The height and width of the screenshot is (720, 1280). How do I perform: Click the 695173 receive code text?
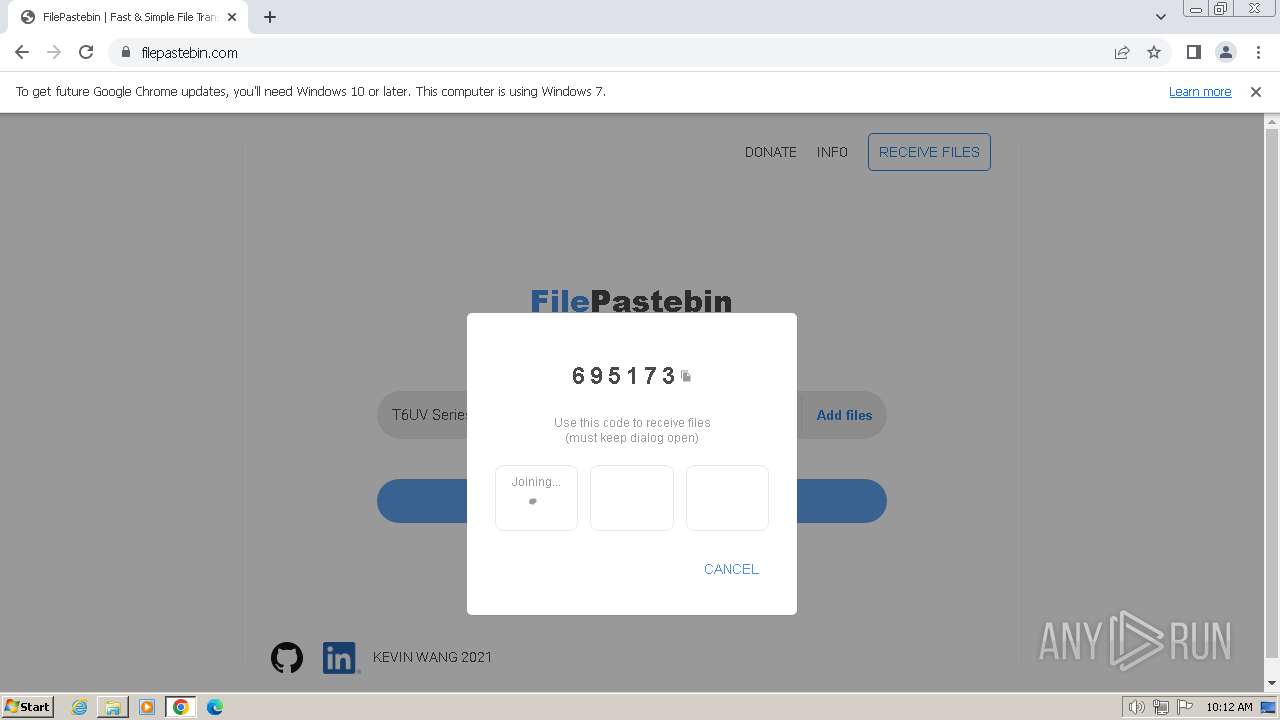point(624,376)
